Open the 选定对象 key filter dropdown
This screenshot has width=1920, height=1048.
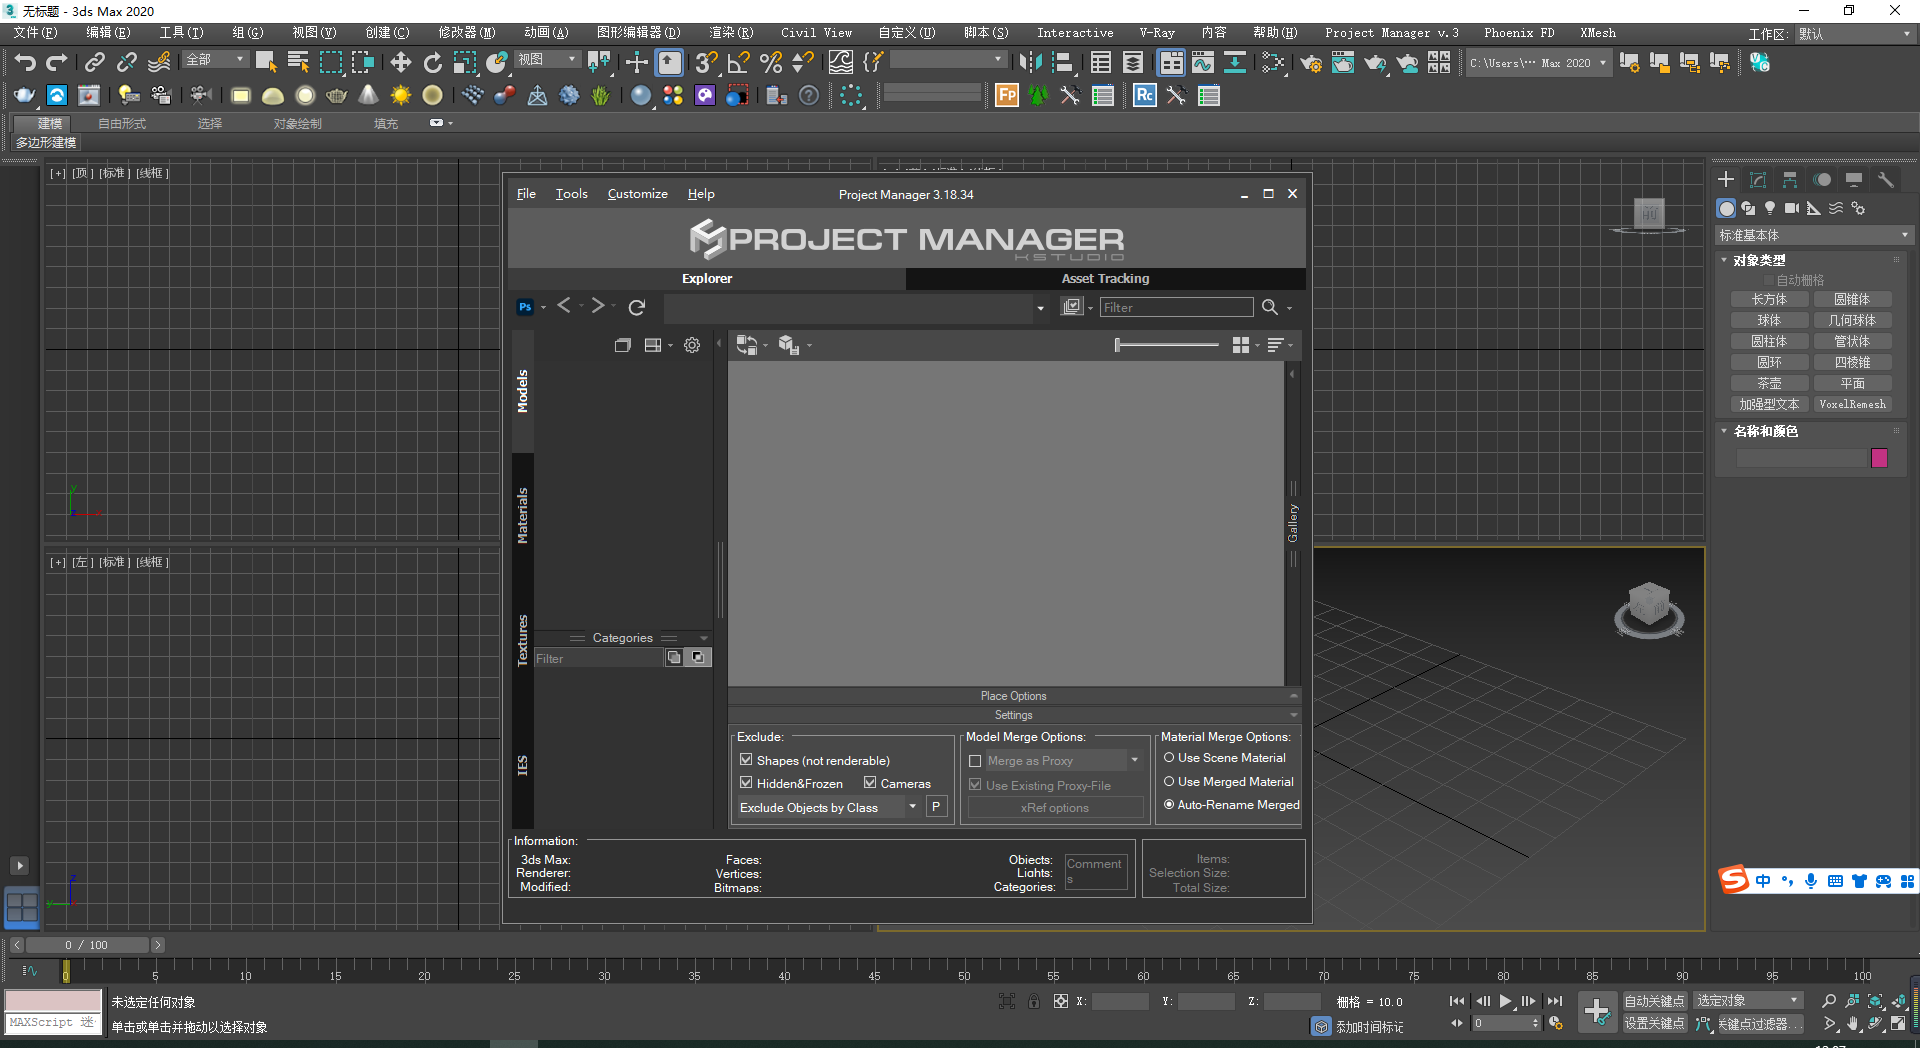[x=1748, y=1001]
